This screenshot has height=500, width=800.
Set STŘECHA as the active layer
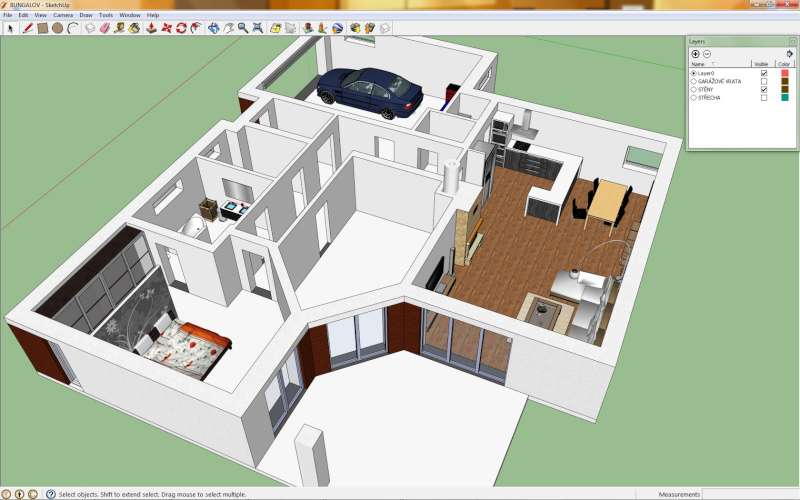point(694,98)
